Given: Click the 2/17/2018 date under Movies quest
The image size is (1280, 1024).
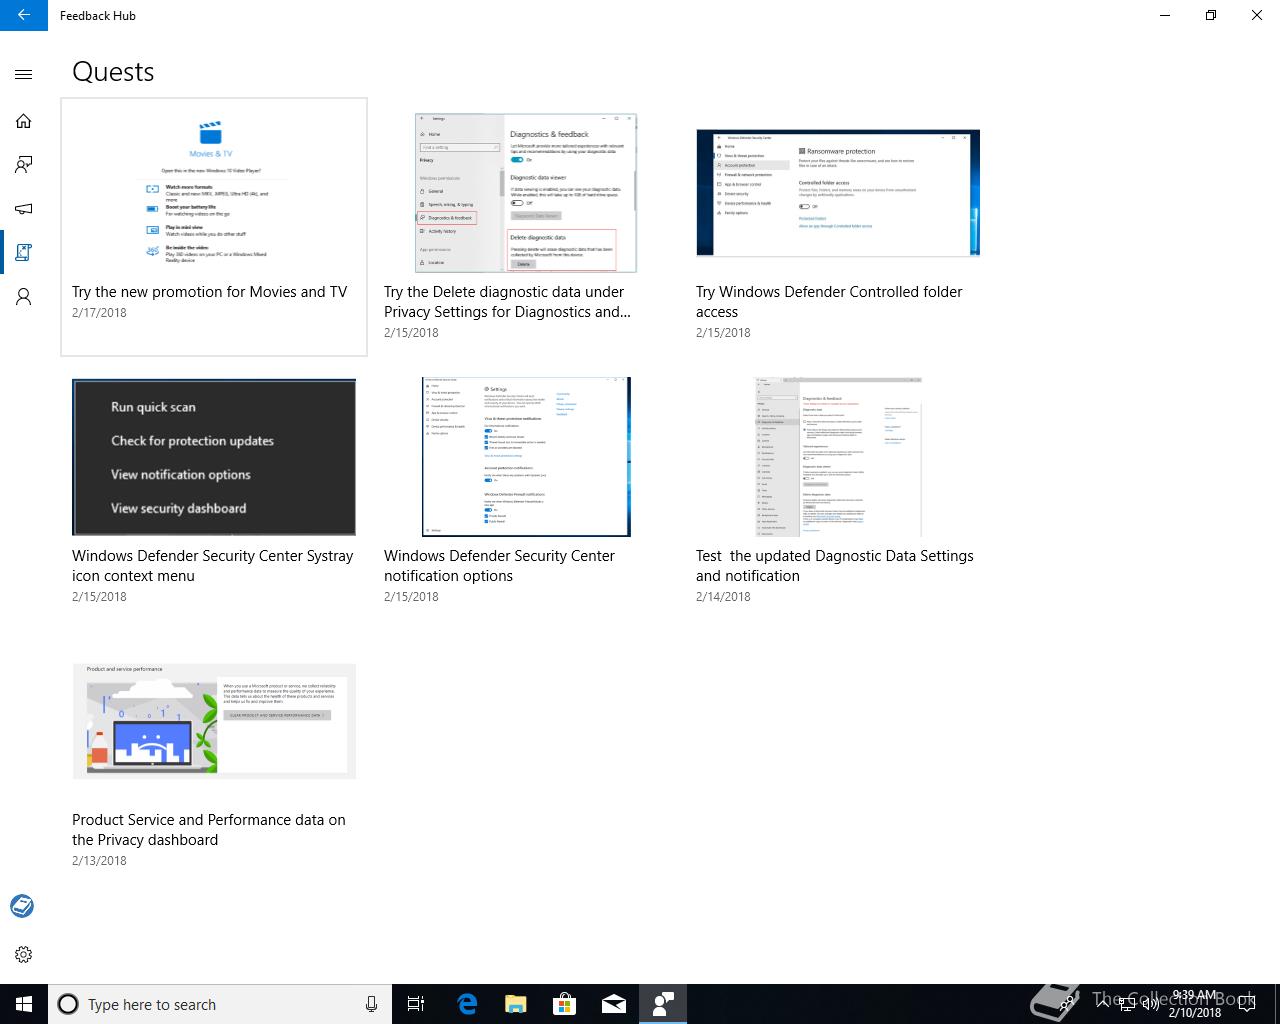Looking at the screenshot, I should (99, 313).
